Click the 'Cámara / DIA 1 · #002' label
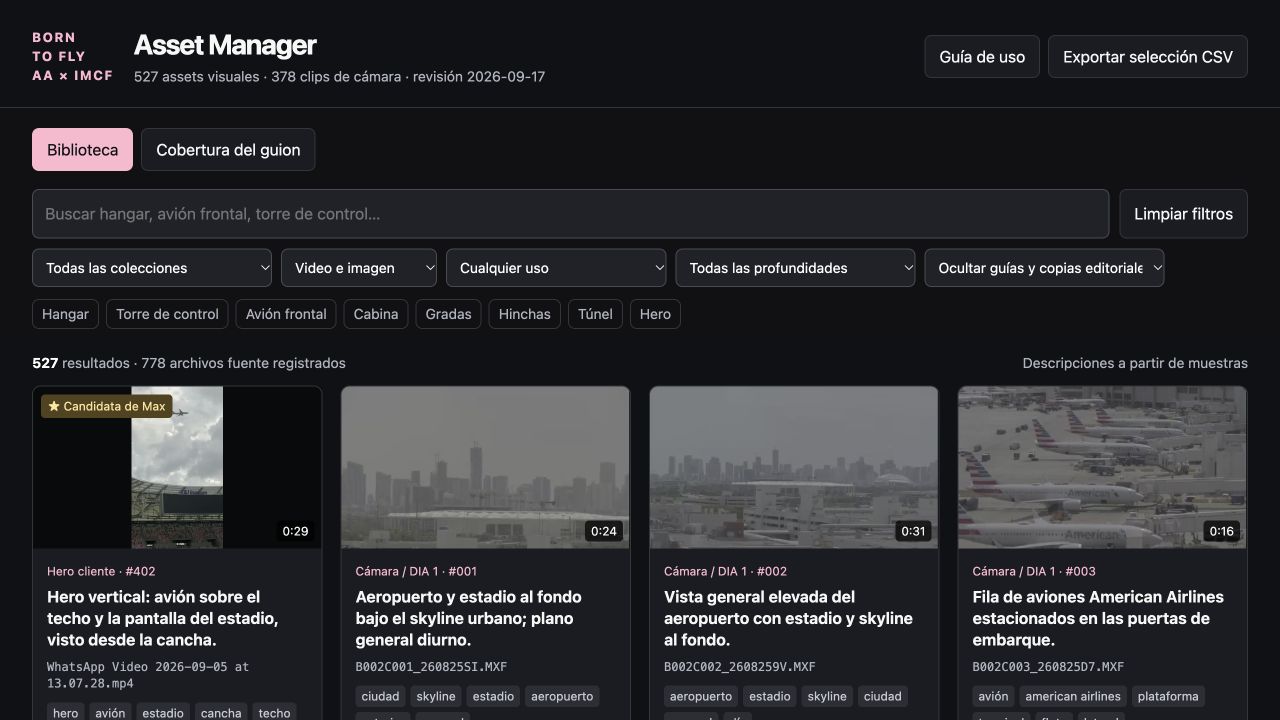Viewport: 1280px width, 720px height. coord(725,572)
